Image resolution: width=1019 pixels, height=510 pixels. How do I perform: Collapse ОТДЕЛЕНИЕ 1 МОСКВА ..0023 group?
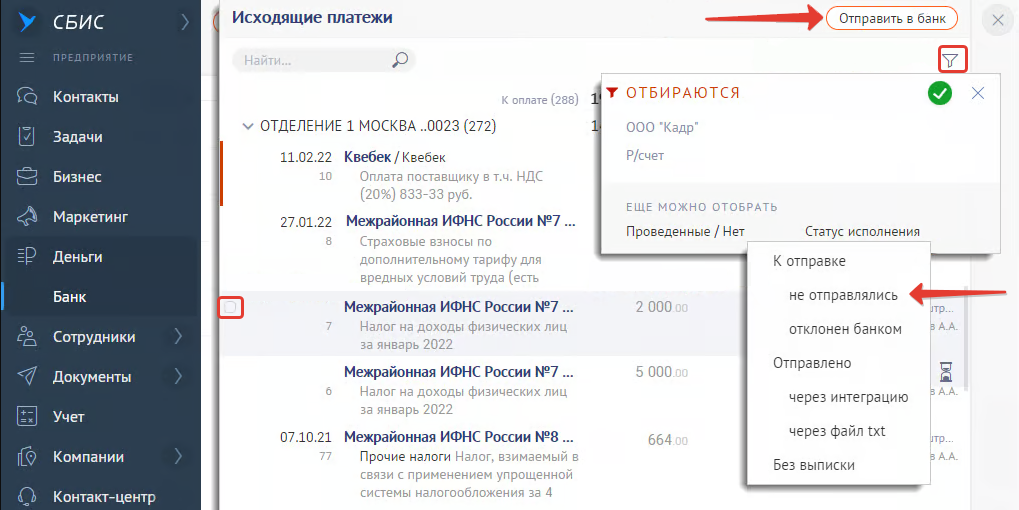tap(247, 127)
